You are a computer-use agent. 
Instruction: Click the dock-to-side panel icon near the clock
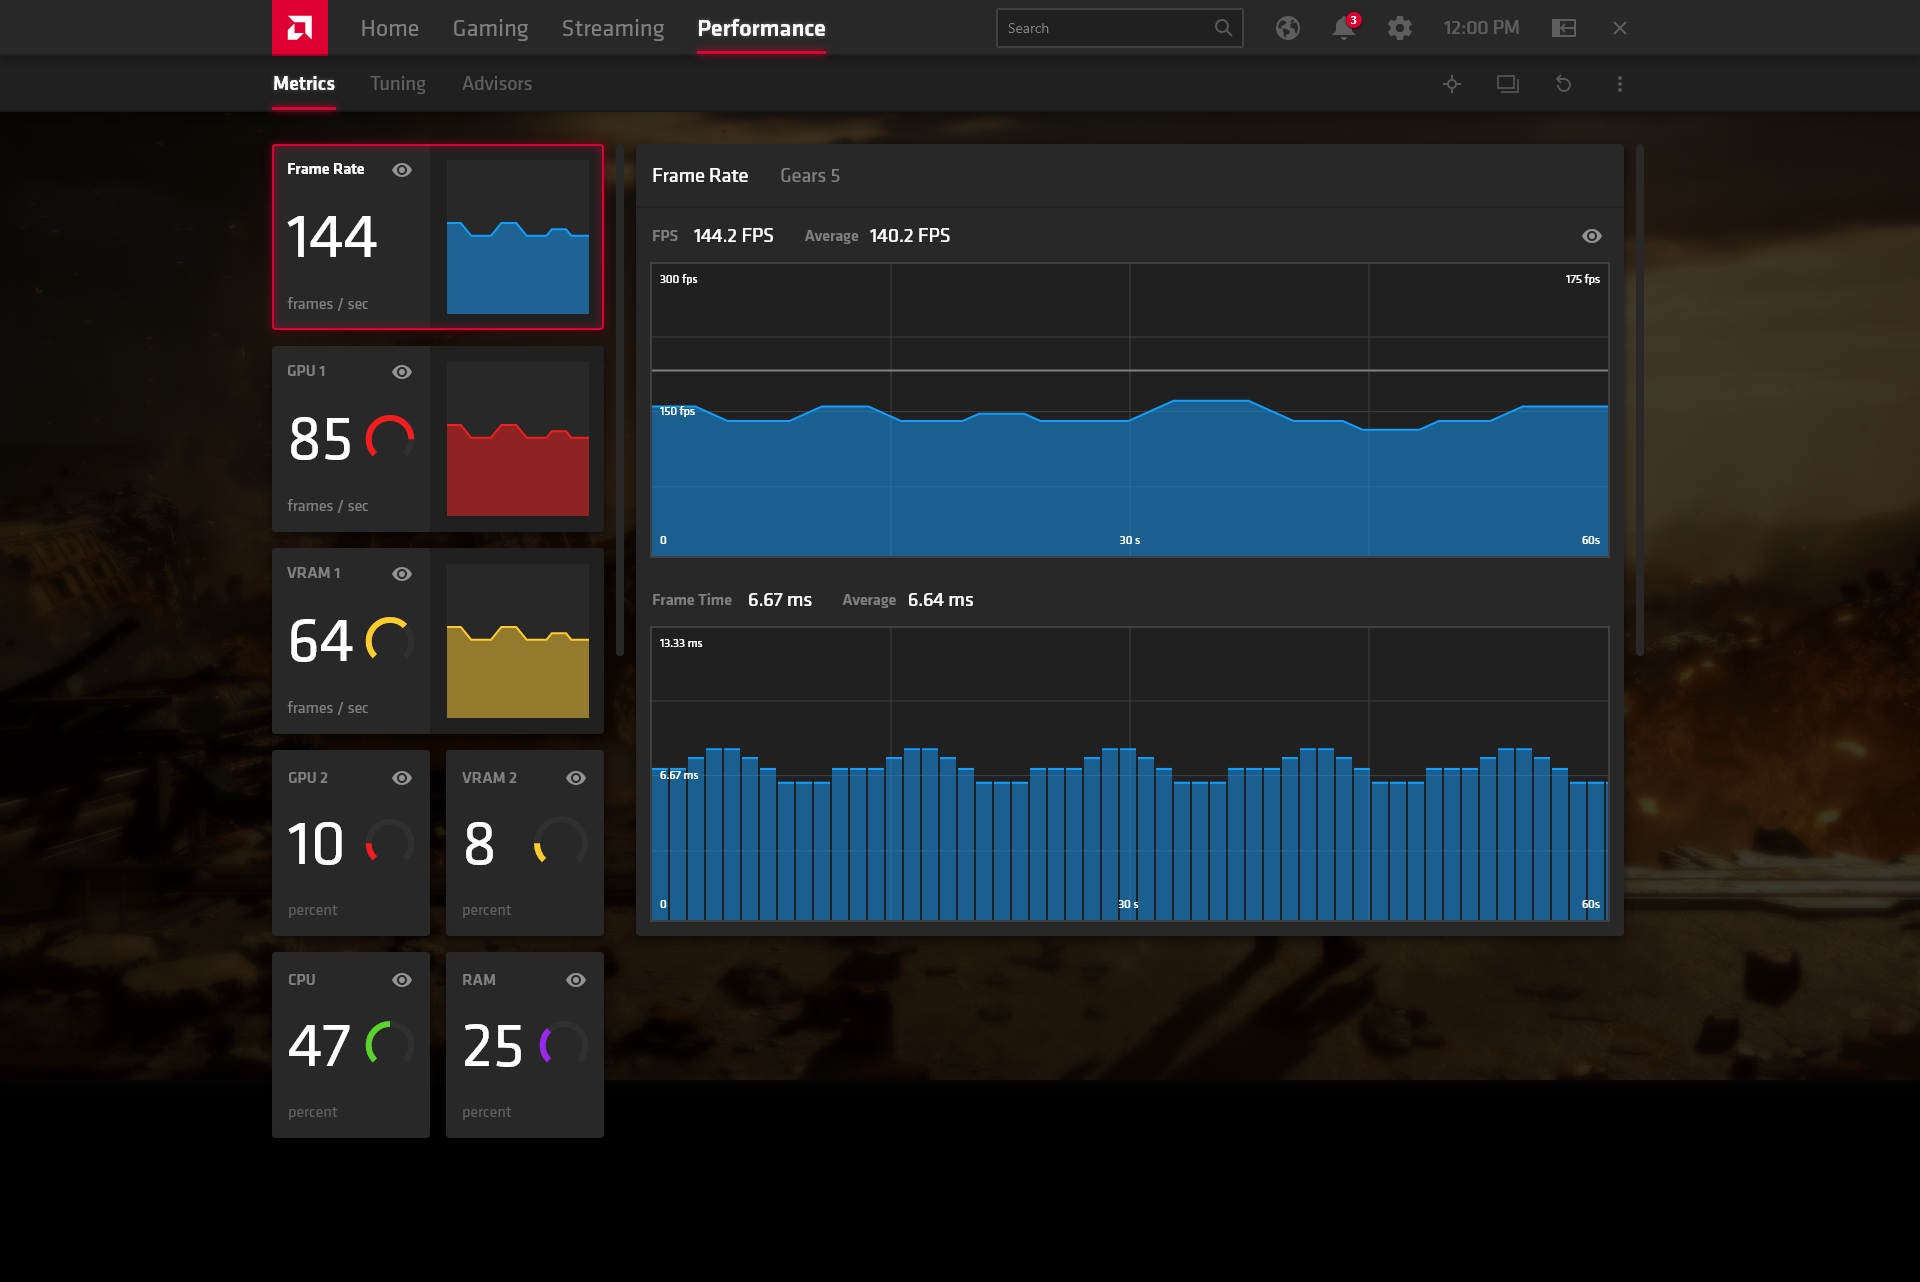[x=1564, y=28]
